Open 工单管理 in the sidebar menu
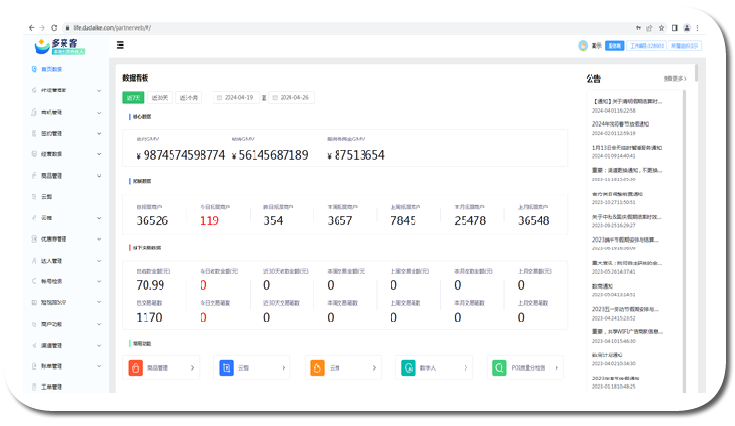This screenshot has width=735, height=426. click(51, 387)
